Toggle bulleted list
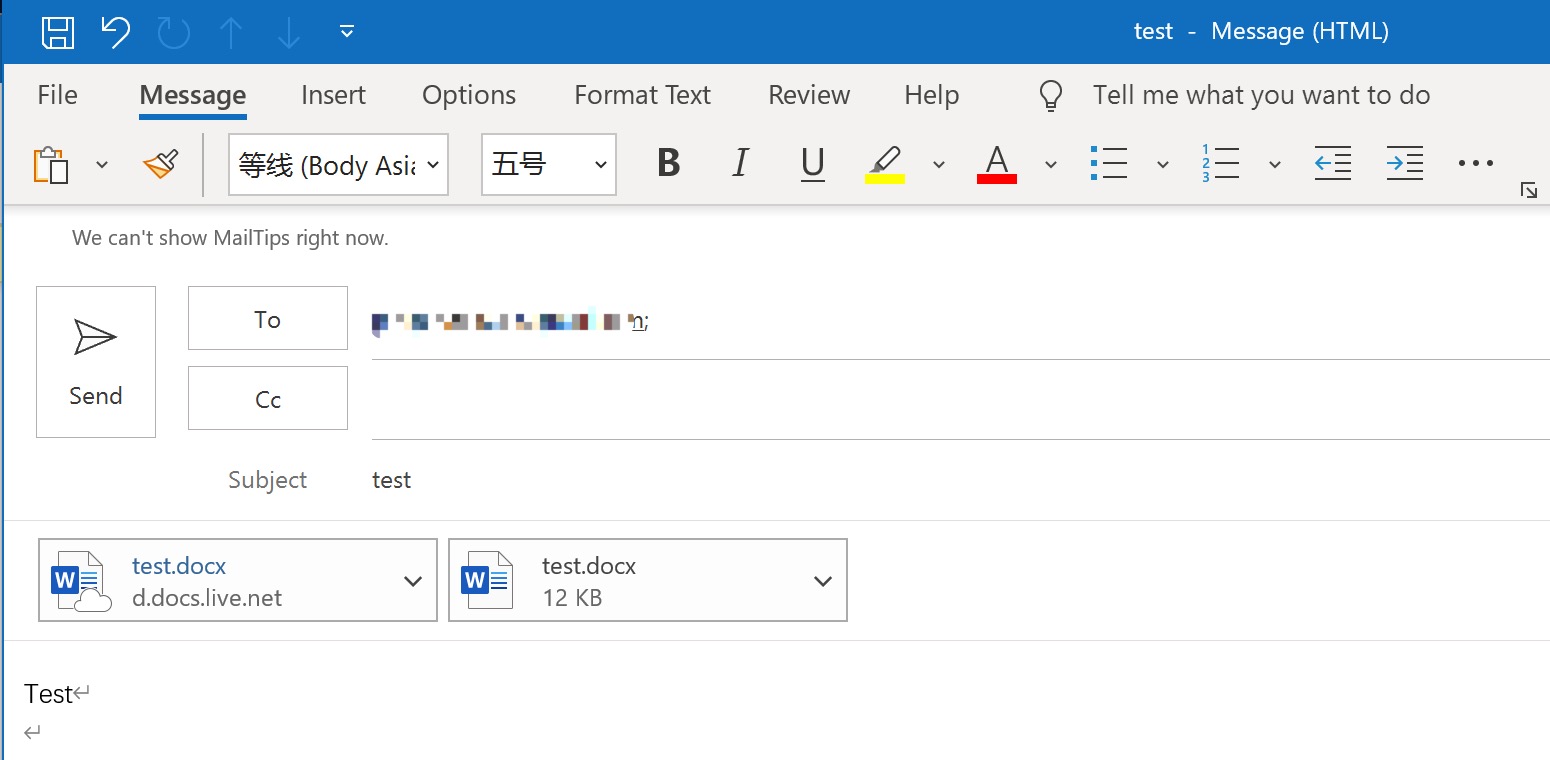The width and height of the screenshot is (1550, 760). pyautogui.click(x=1108, y=163)
